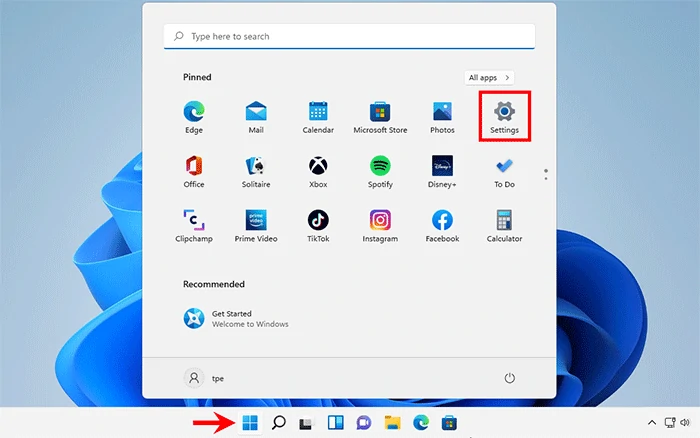700x438 pixels.
Task: Open the Settings gear app
Action: point(504,117)
